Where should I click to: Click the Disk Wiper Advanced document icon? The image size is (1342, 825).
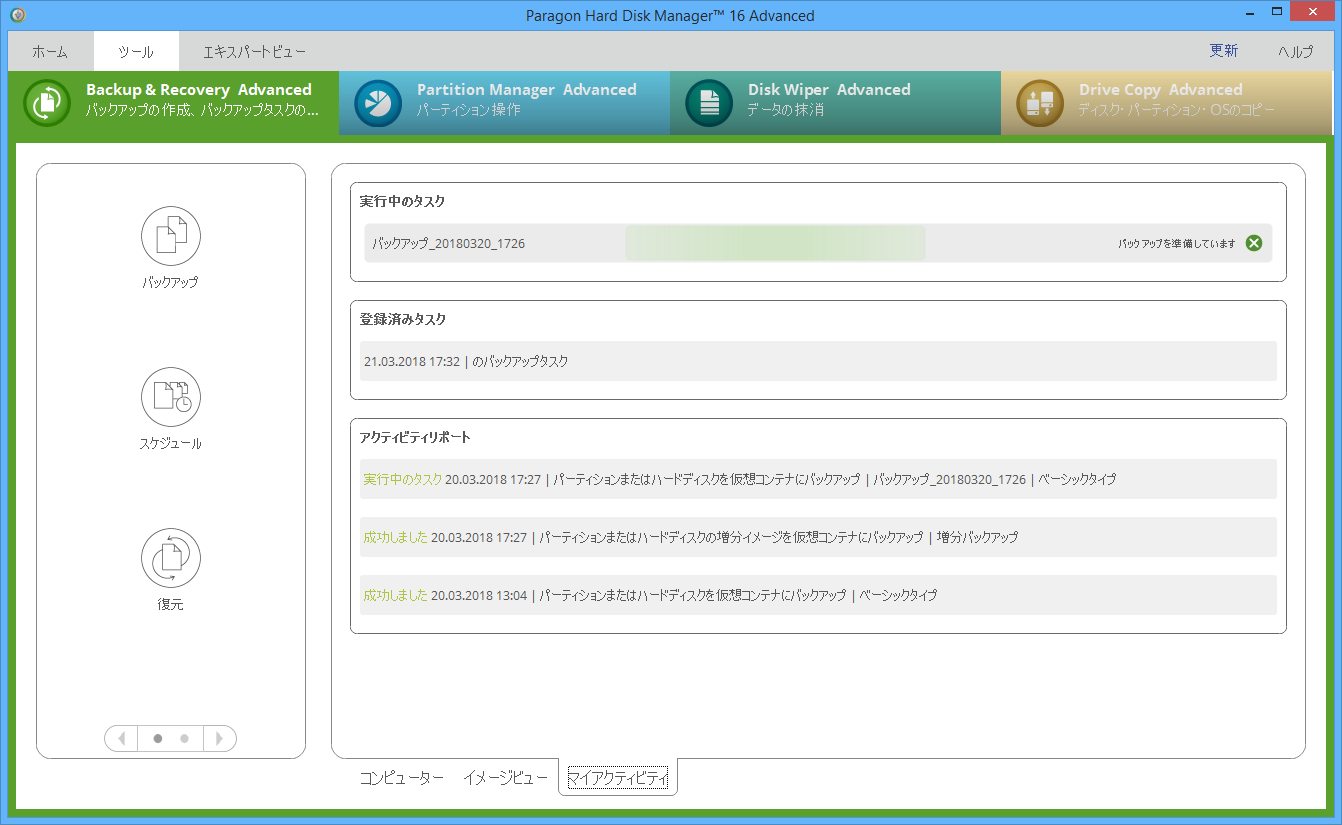coord(709,103)
